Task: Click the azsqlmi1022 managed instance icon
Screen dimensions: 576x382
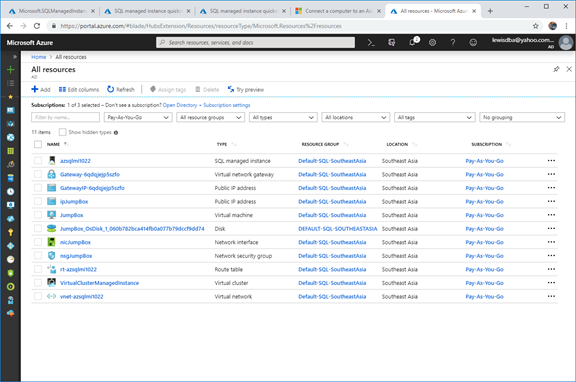Action: [52, 161]
